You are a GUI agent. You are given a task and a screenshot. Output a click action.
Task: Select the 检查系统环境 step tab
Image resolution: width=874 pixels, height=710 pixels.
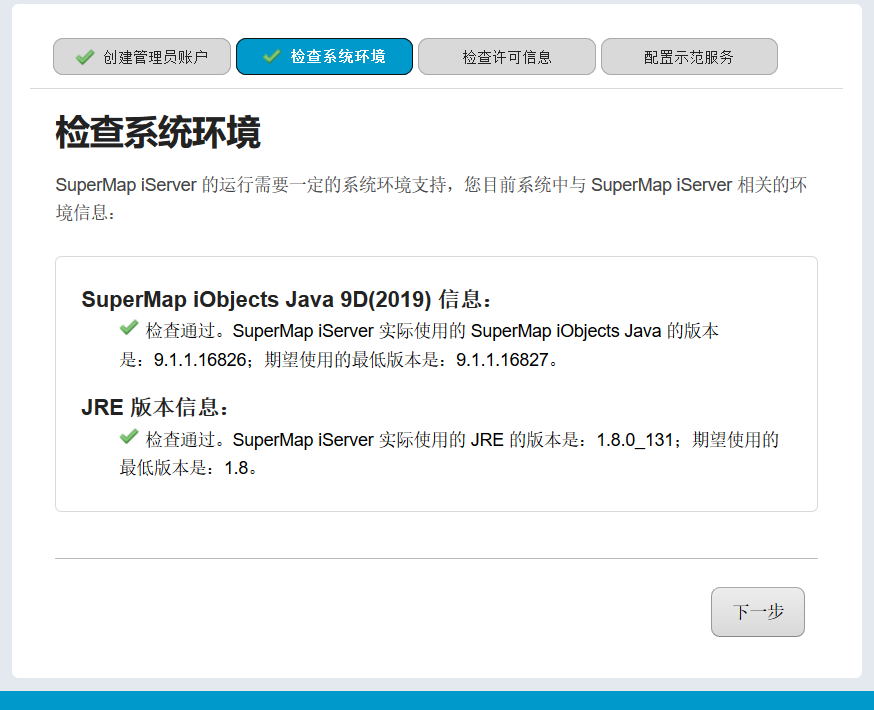[324, 56]
